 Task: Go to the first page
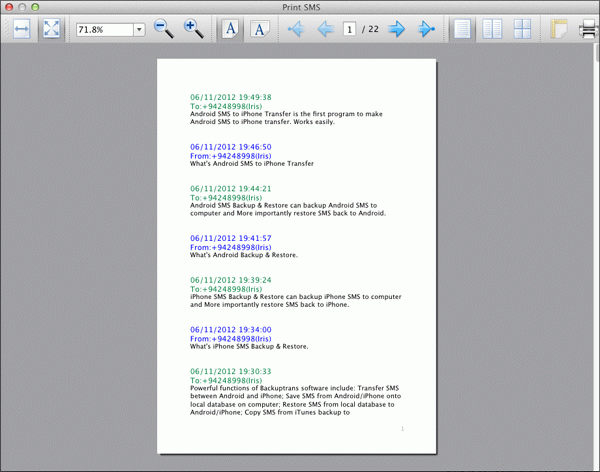tap(296, 29)
